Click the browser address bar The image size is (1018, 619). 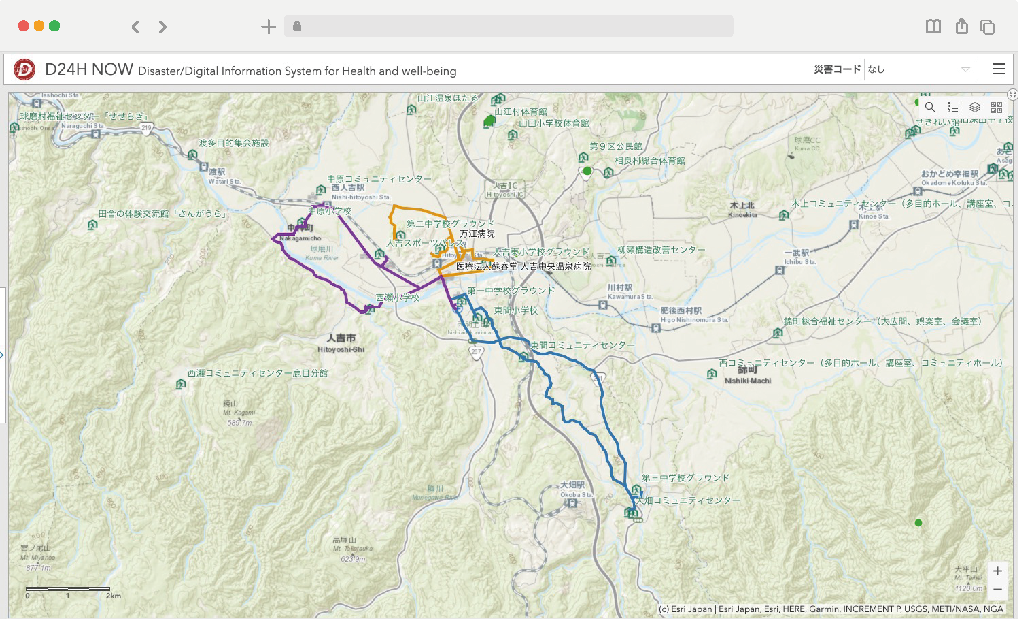point(508,27)
